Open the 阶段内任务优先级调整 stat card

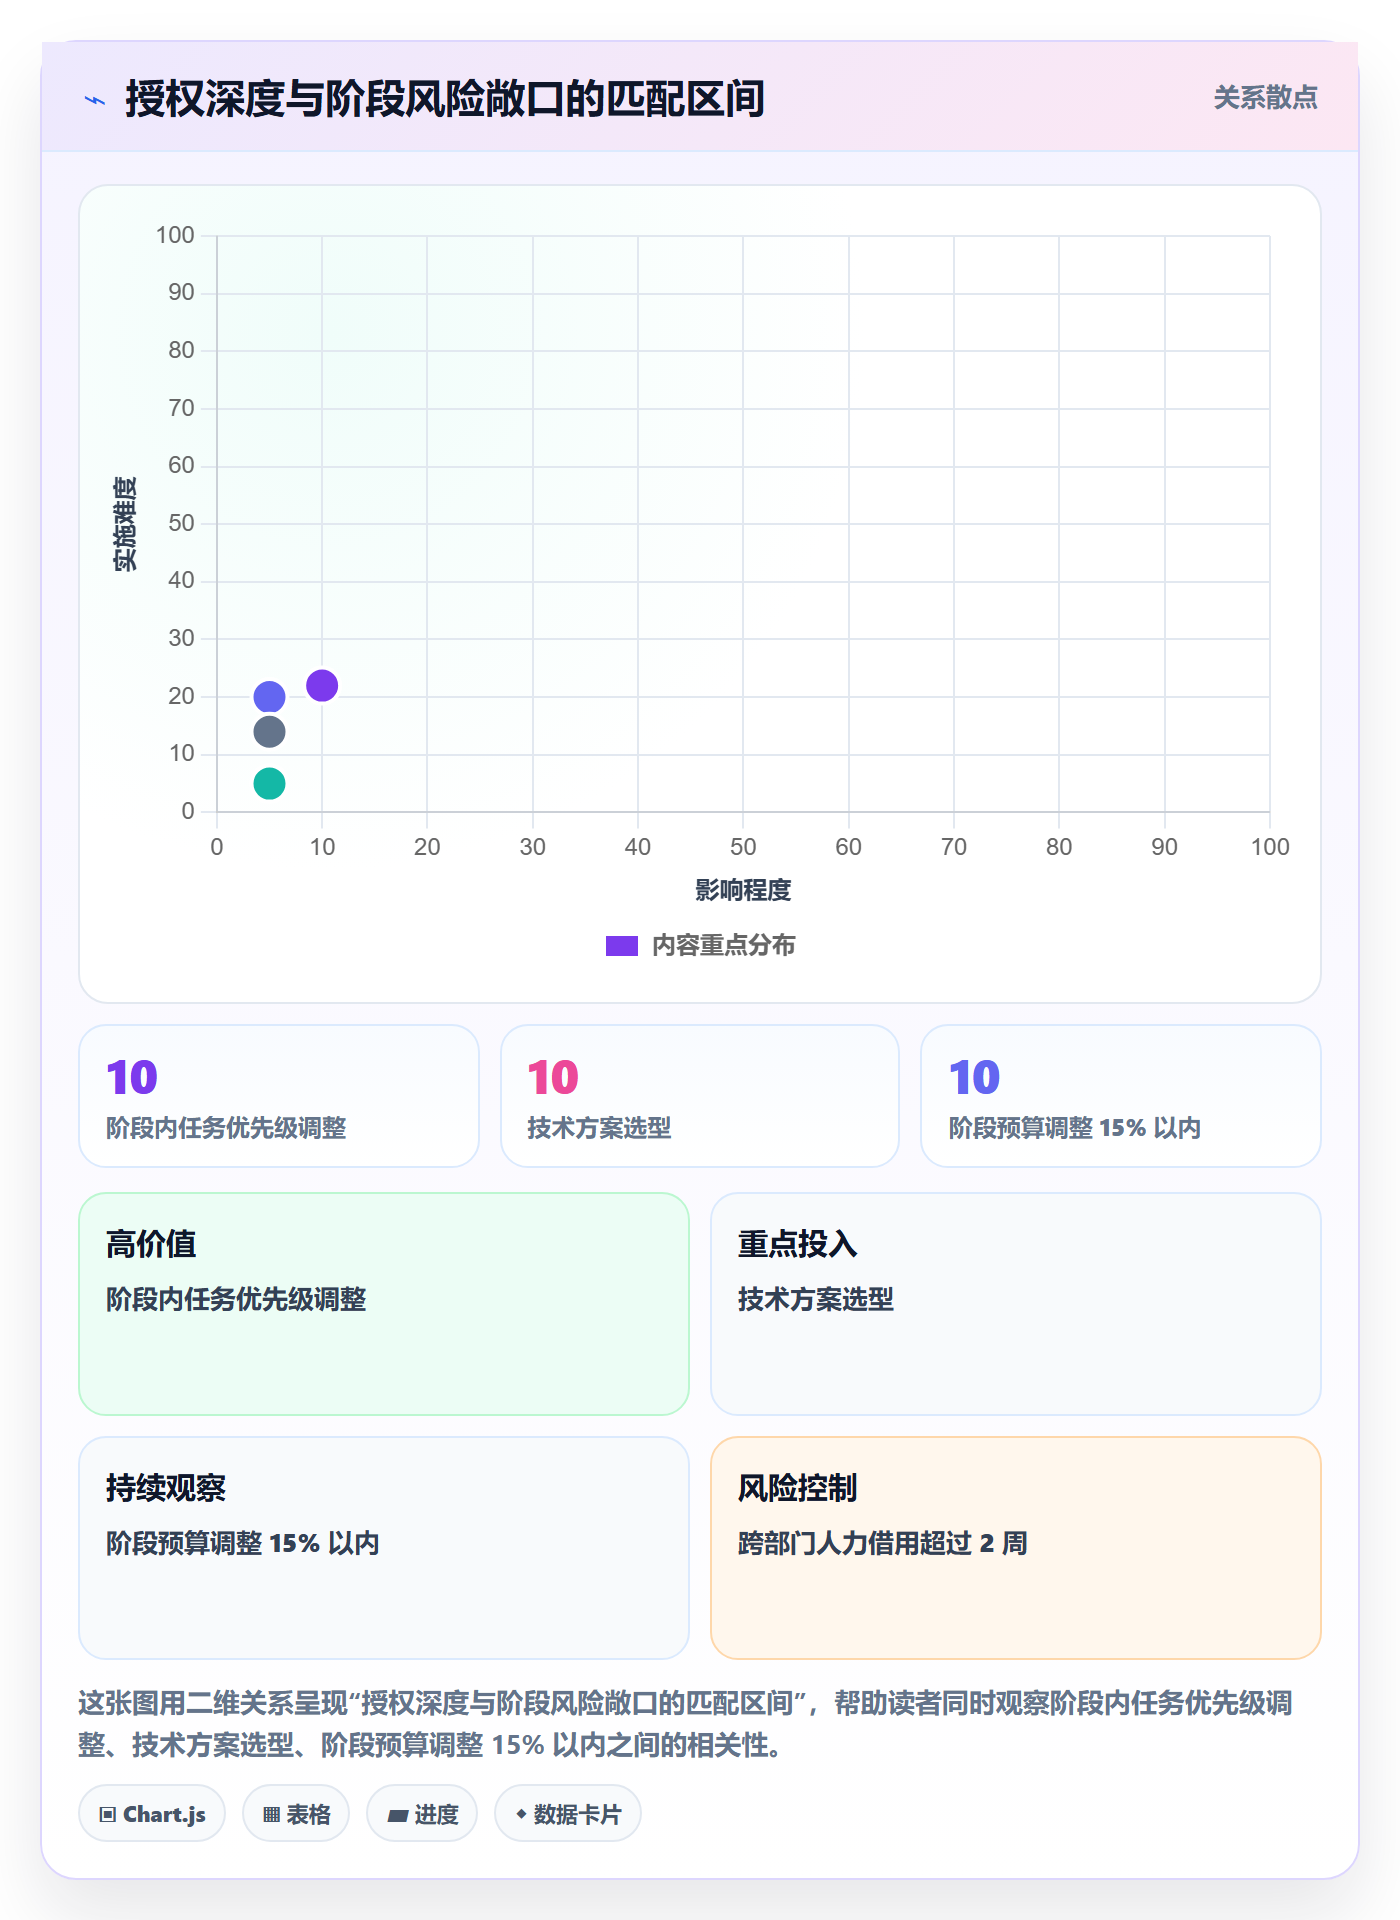coord(279,1096)
